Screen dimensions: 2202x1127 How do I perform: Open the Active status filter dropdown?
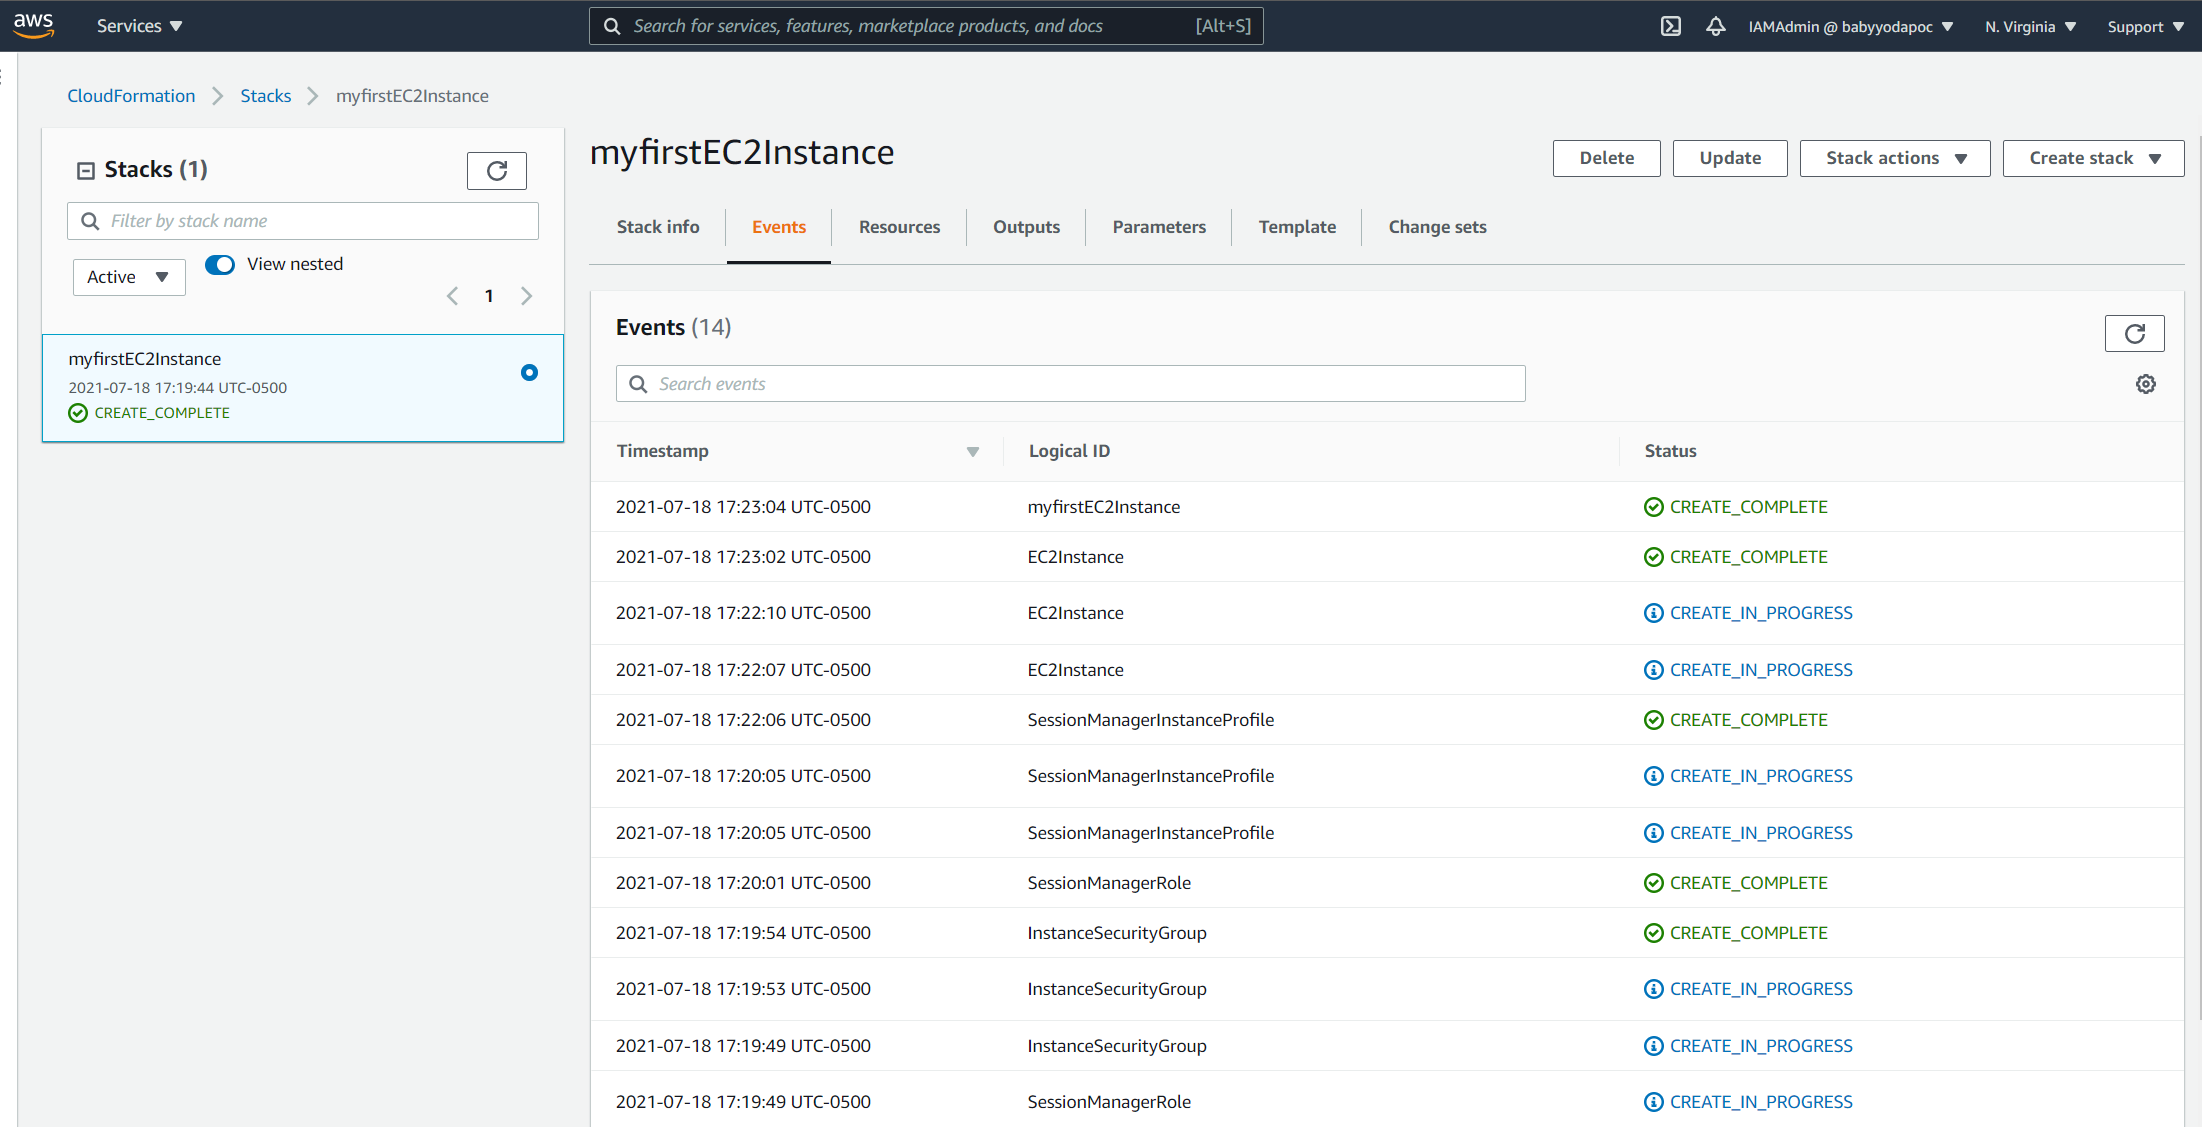click(129, 277)
